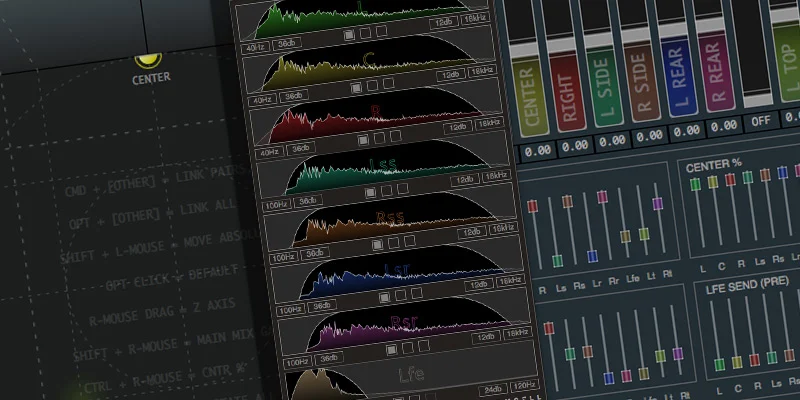Tick the third checkbox under the Lss spectrum
Viewport: 800px width, 400px height.
403,189
